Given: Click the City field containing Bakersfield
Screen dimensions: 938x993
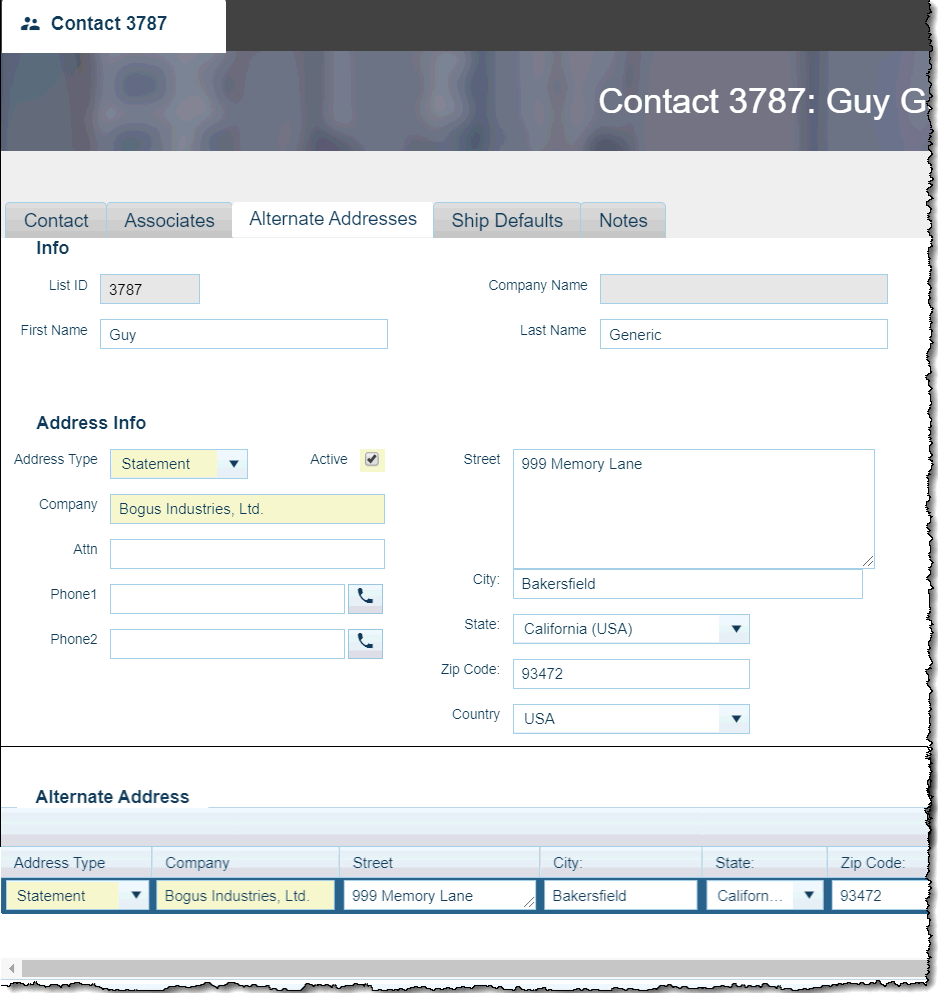Looking at the screenshot, I should 688,584.
